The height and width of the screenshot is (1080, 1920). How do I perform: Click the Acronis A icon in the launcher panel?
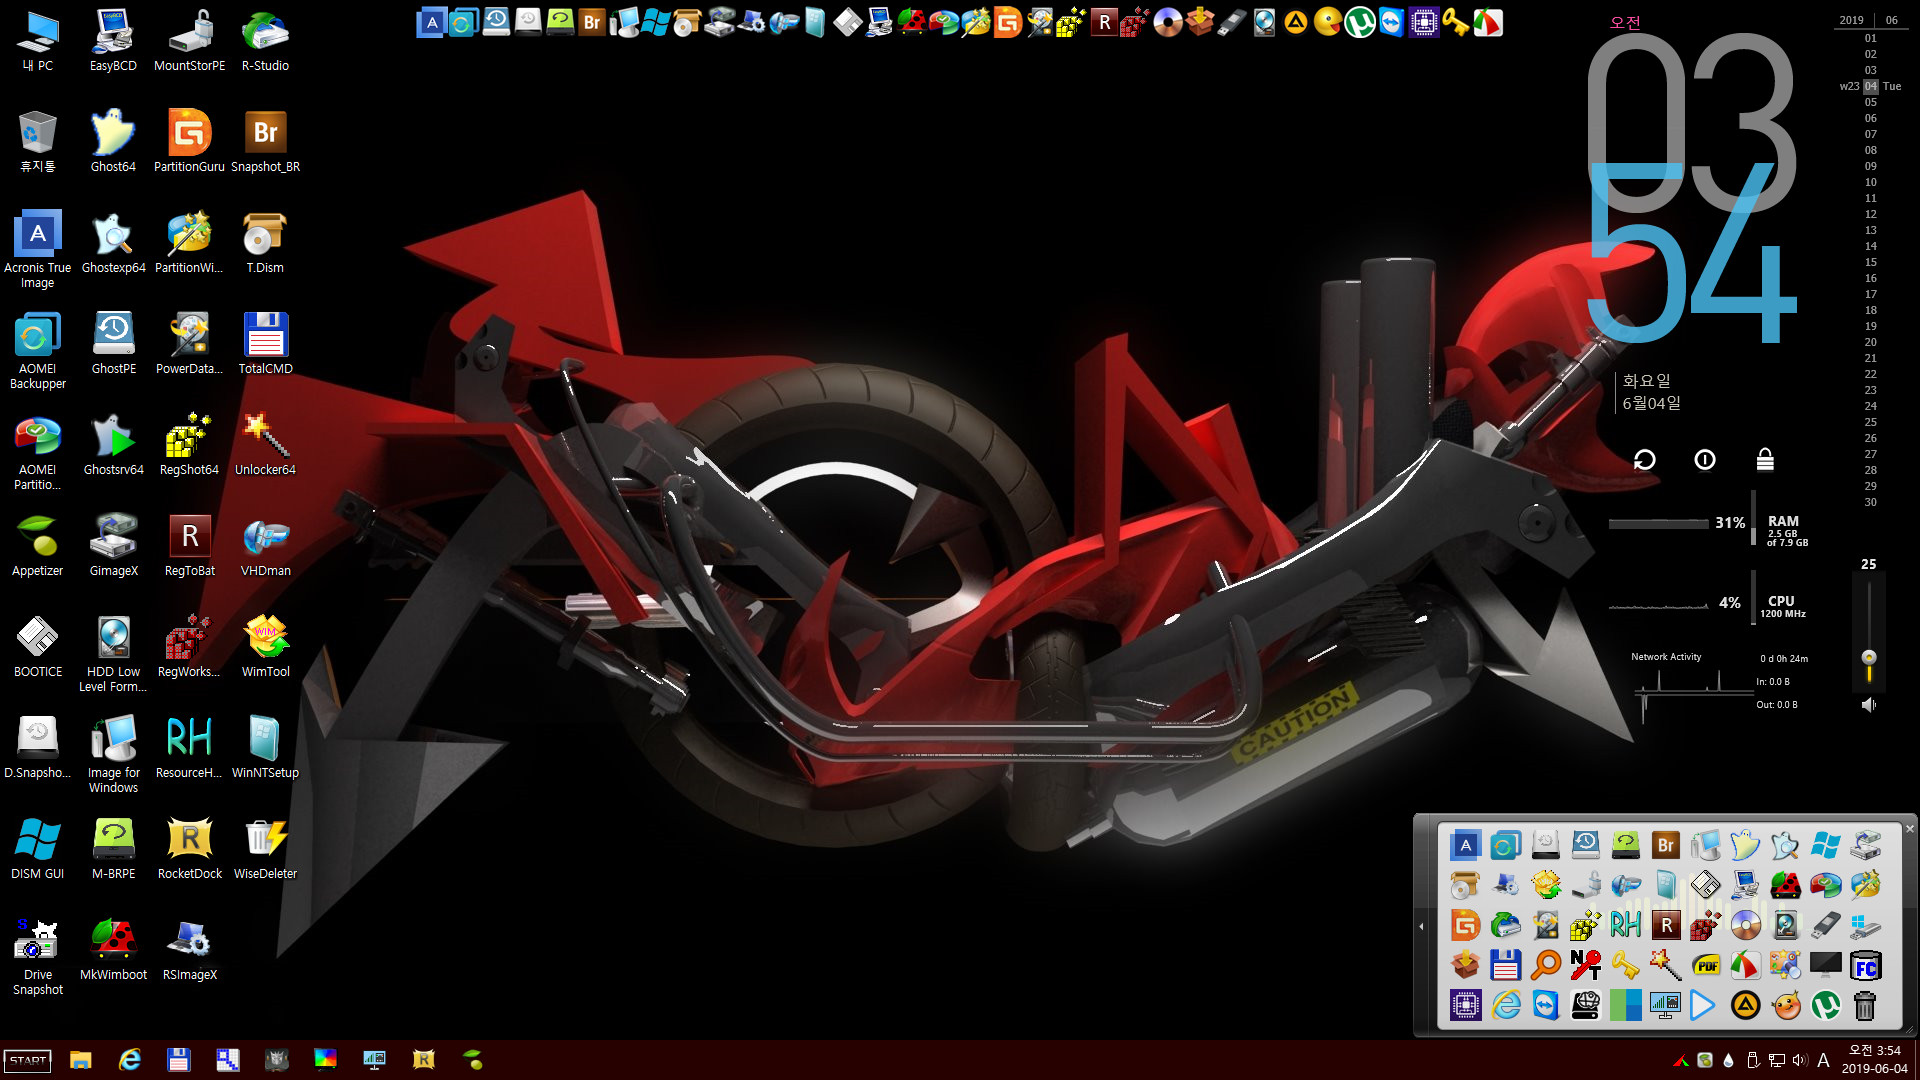1466,845
